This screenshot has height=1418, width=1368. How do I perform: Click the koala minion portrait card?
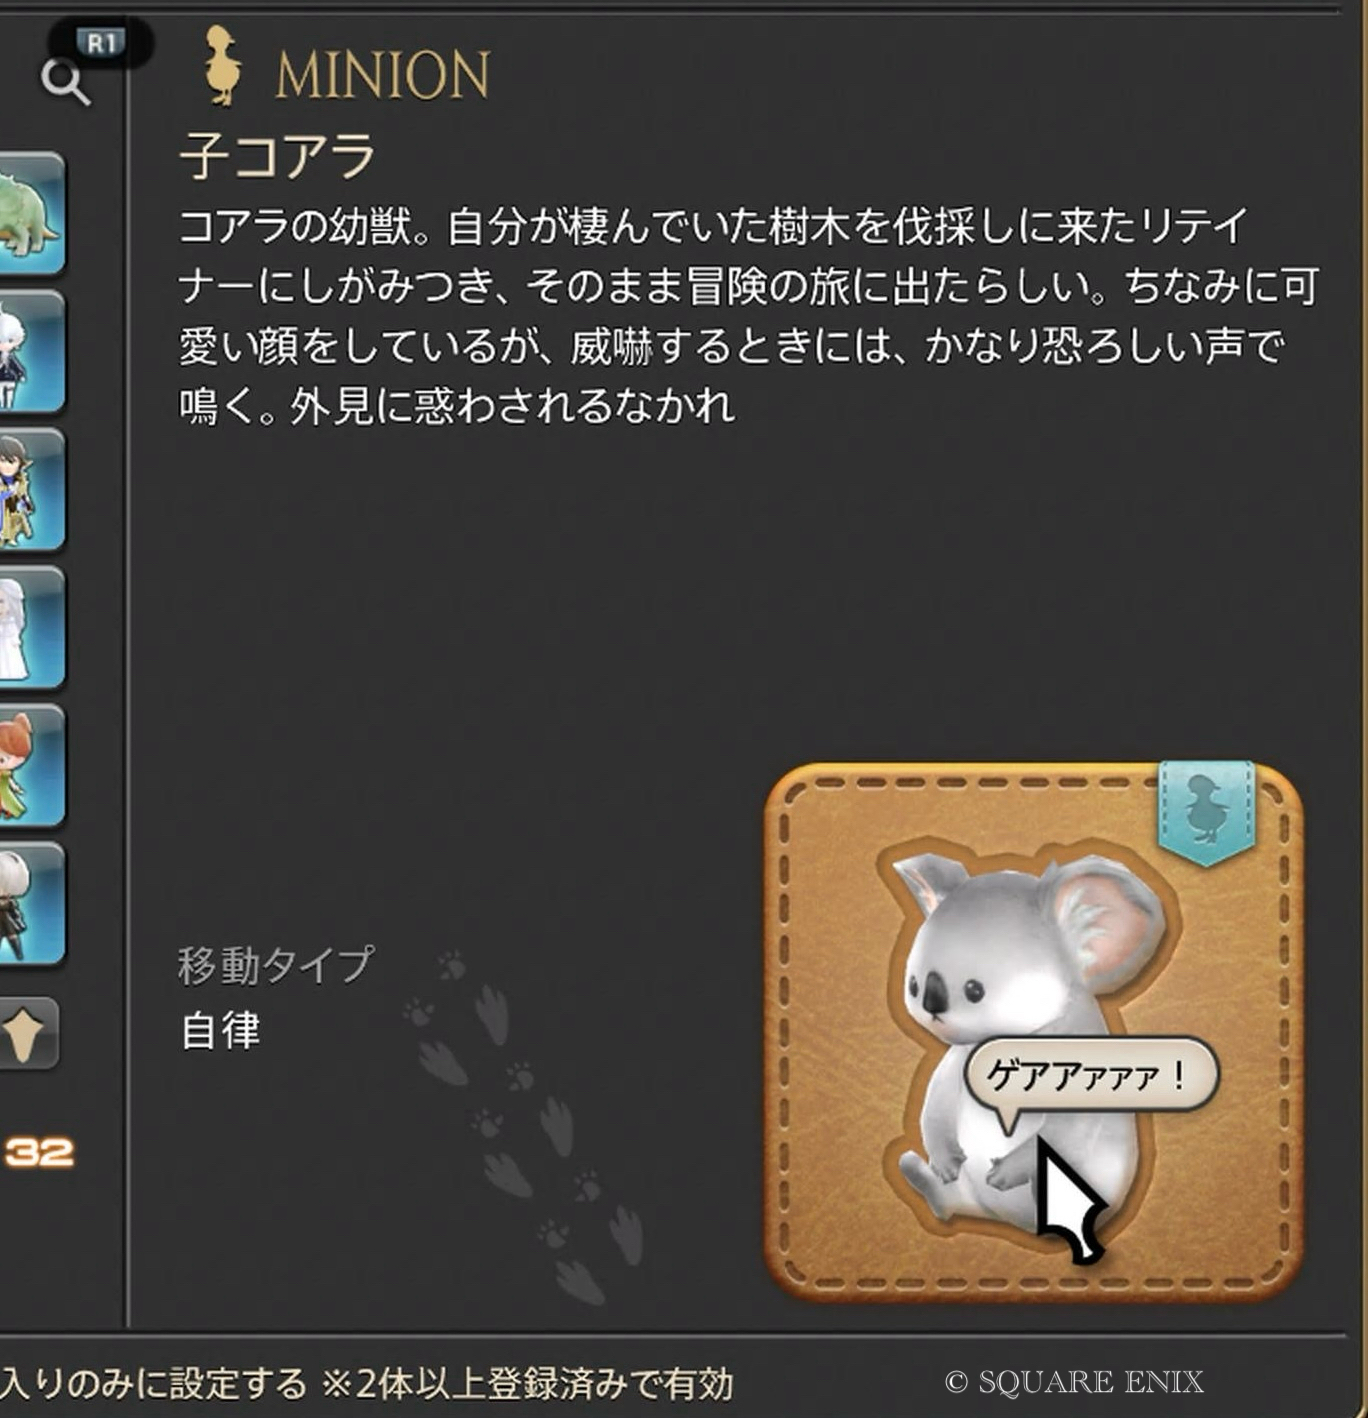1034,1032
